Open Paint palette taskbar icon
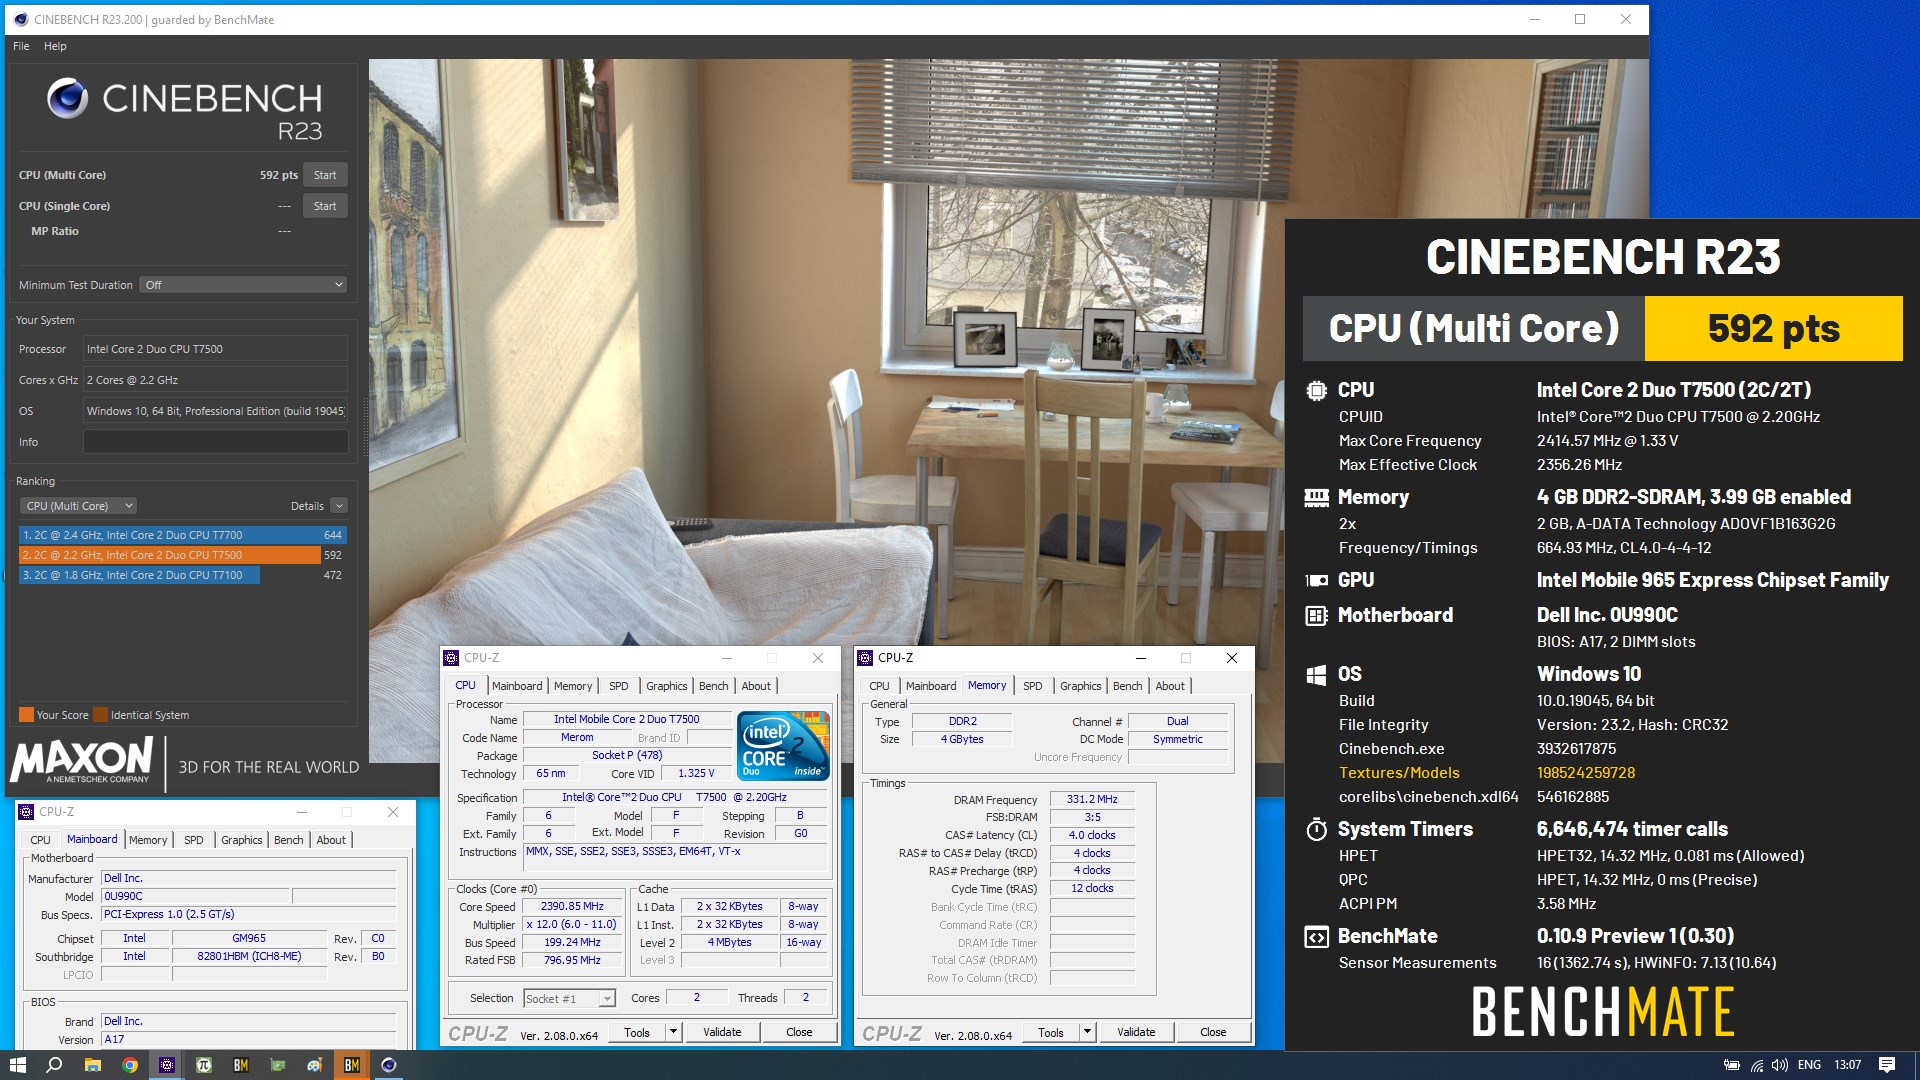 (x=315, y=1065)
